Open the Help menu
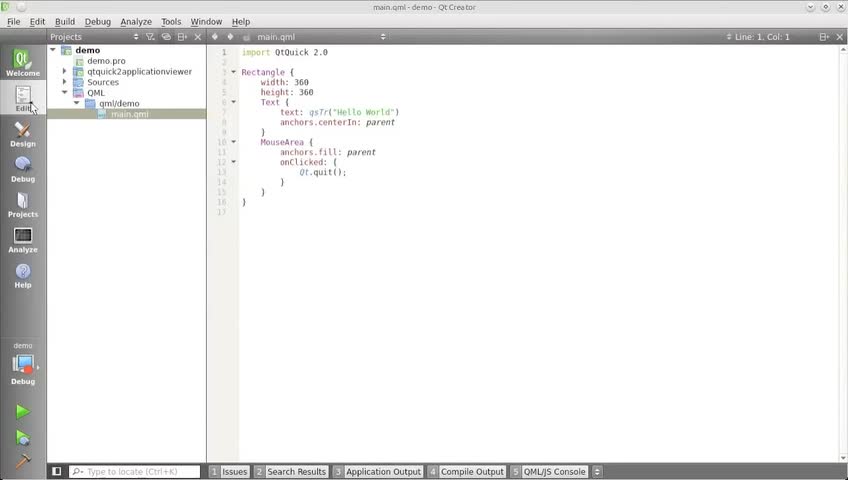 point(241,22)
